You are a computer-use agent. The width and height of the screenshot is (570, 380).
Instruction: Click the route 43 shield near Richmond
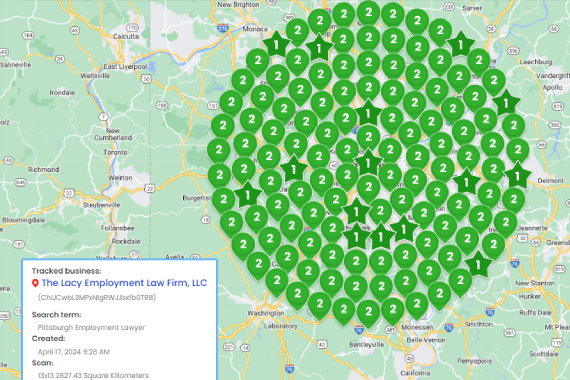point(8,160)
